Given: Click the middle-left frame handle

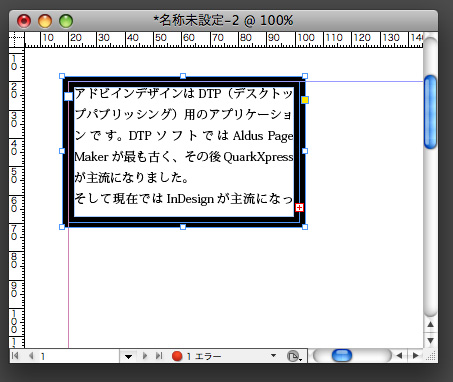Looking at the screenshot, I should [62, 151].
